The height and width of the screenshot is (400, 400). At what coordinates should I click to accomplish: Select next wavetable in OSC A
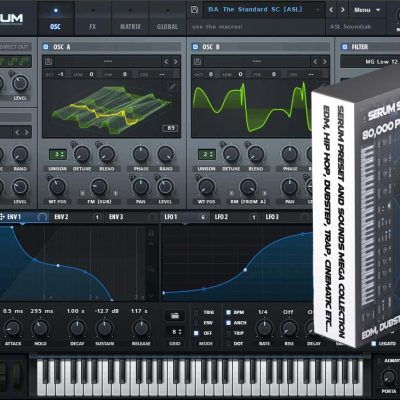[175, 62]
